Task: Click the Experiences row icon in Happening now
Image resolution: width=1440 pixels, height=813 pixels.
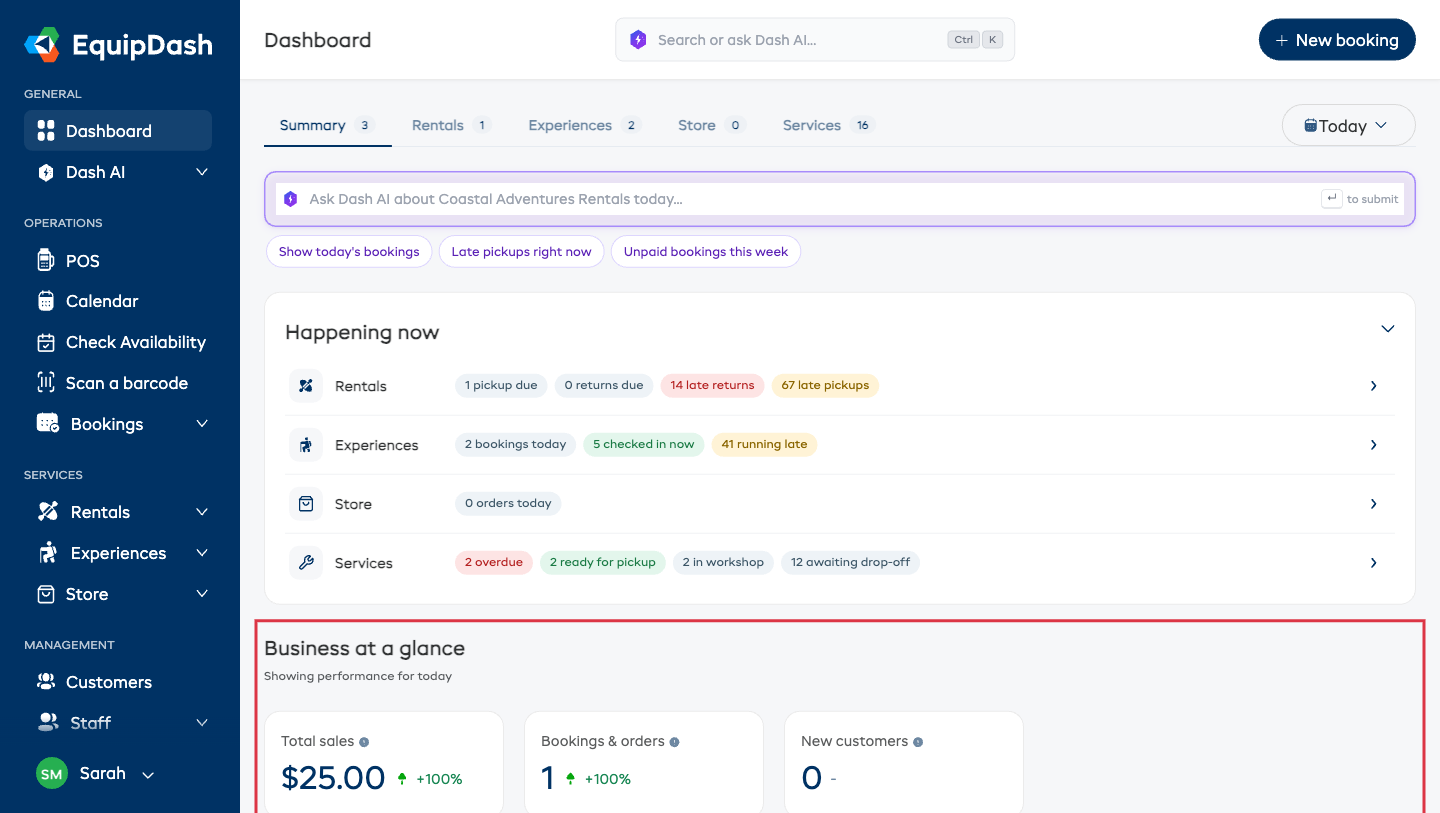Action: click(306, 445)
